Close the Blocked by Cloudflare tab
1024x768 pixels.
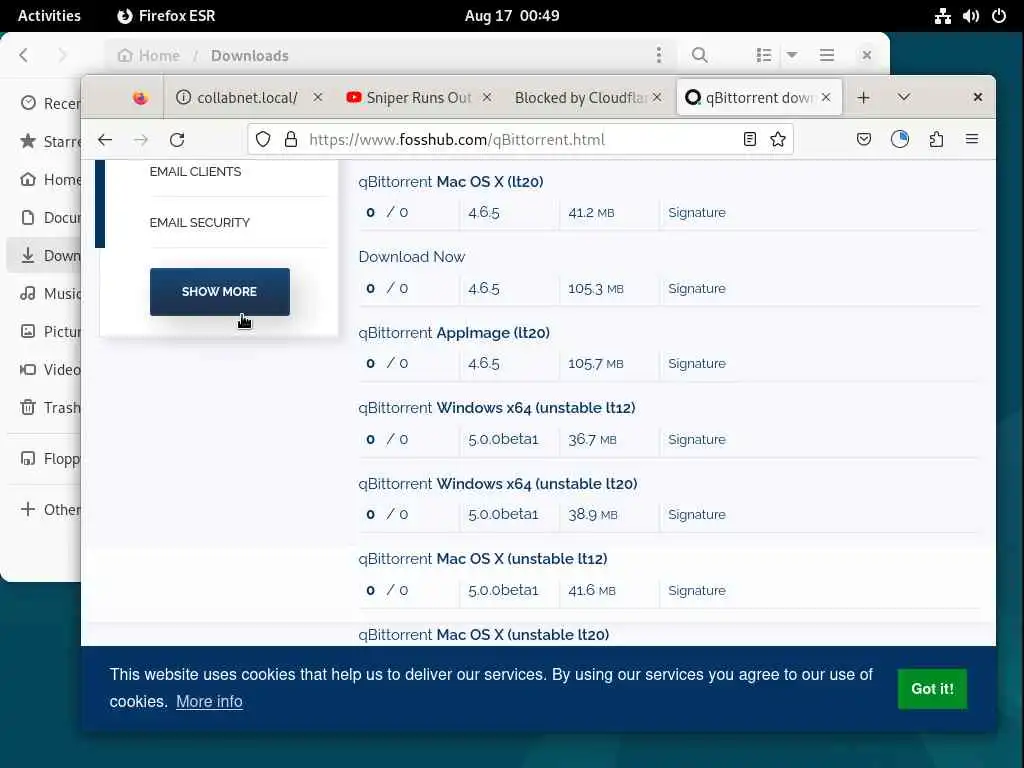click(x=657, y=97)
